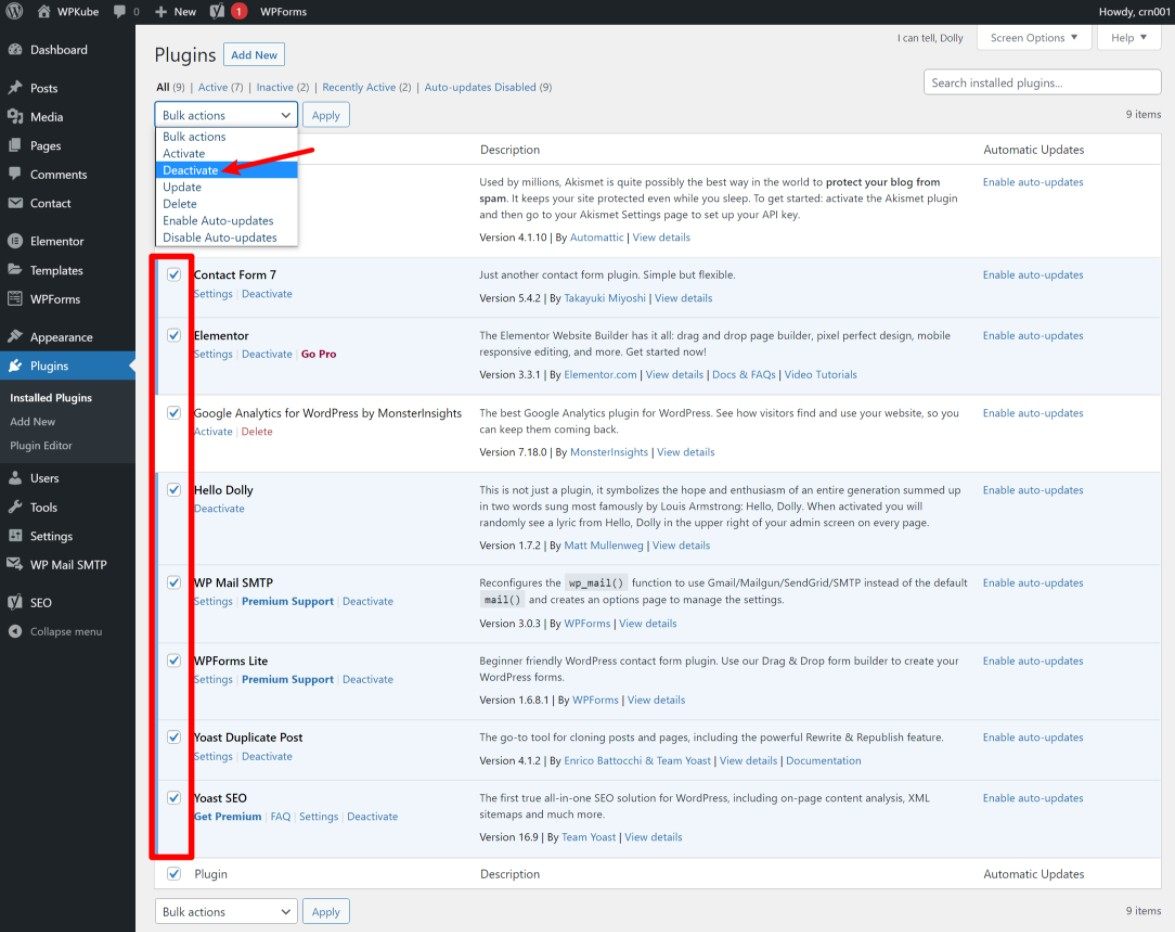Uncheck the Hello Dolly checkbox
The image size is (1175, 932).
pos(174,490)
